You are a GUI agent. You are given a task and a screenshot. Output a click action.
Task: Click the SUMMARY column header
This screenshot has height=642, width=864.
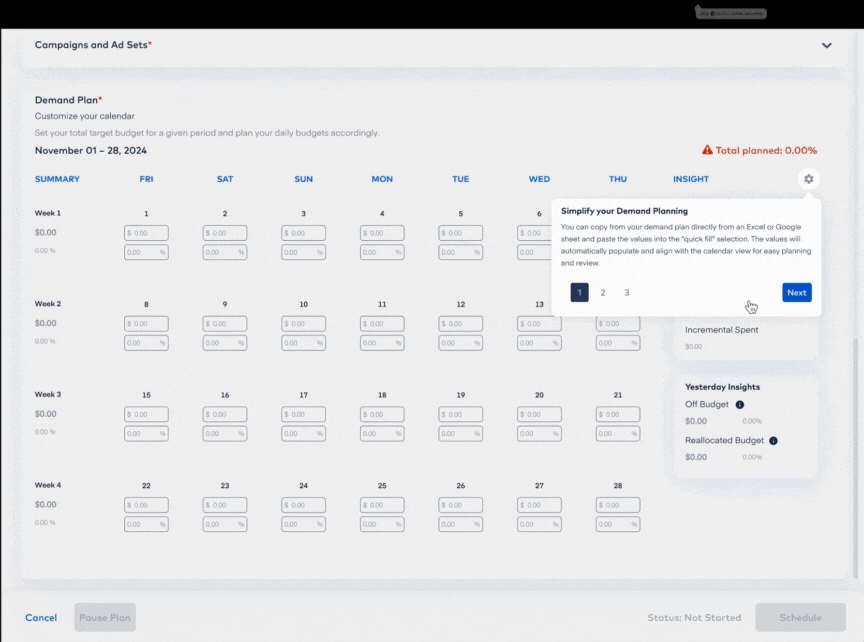[x=57, y=179]
